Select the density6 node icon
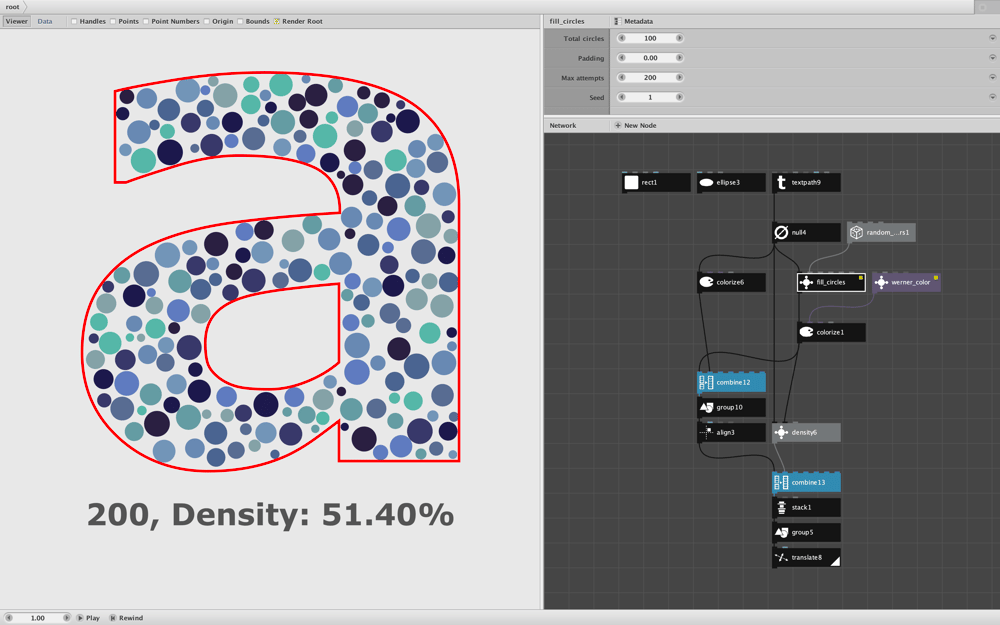This screenshot has height=625, width=1000. click(x=781, y=432)
